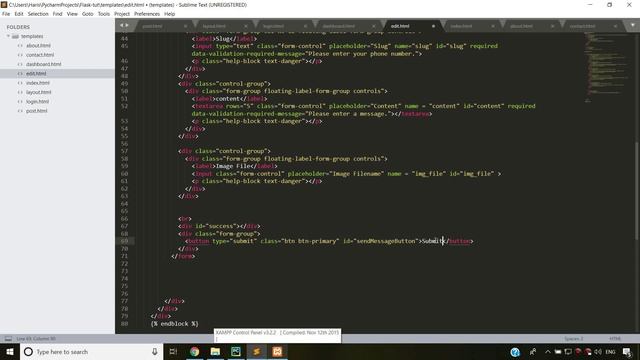Close the dashboard.html tab
Viewport: 640px width, 360px height.
point(373,26)
